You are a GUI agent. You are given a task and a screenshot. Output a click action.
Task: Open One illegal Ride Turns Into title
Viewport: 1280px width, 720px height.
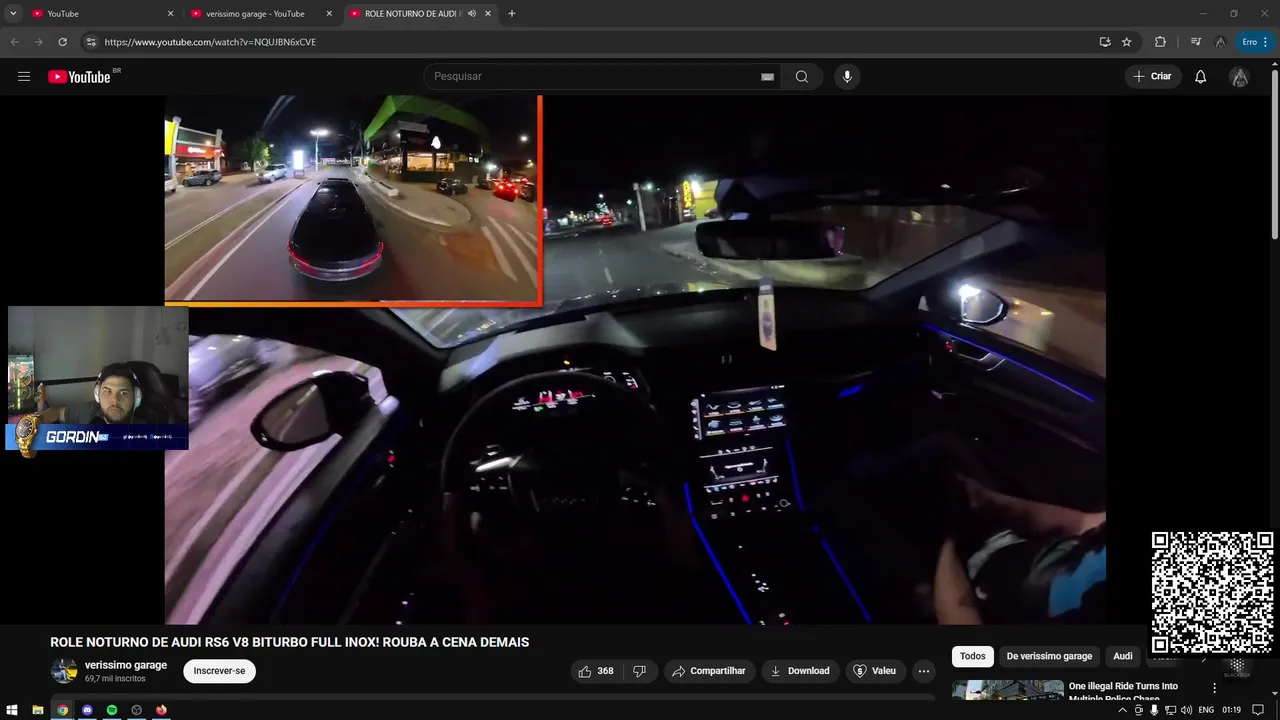tap(1123, 686)
